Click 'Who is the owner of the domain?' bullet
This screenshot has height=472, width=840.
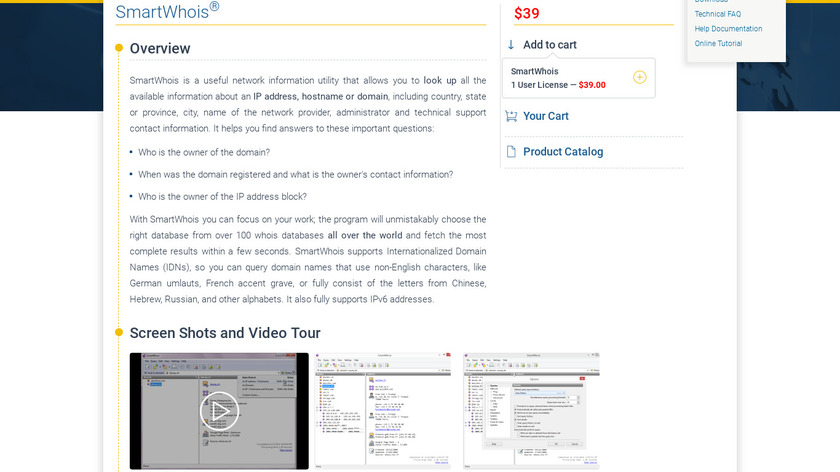[204, 152]
